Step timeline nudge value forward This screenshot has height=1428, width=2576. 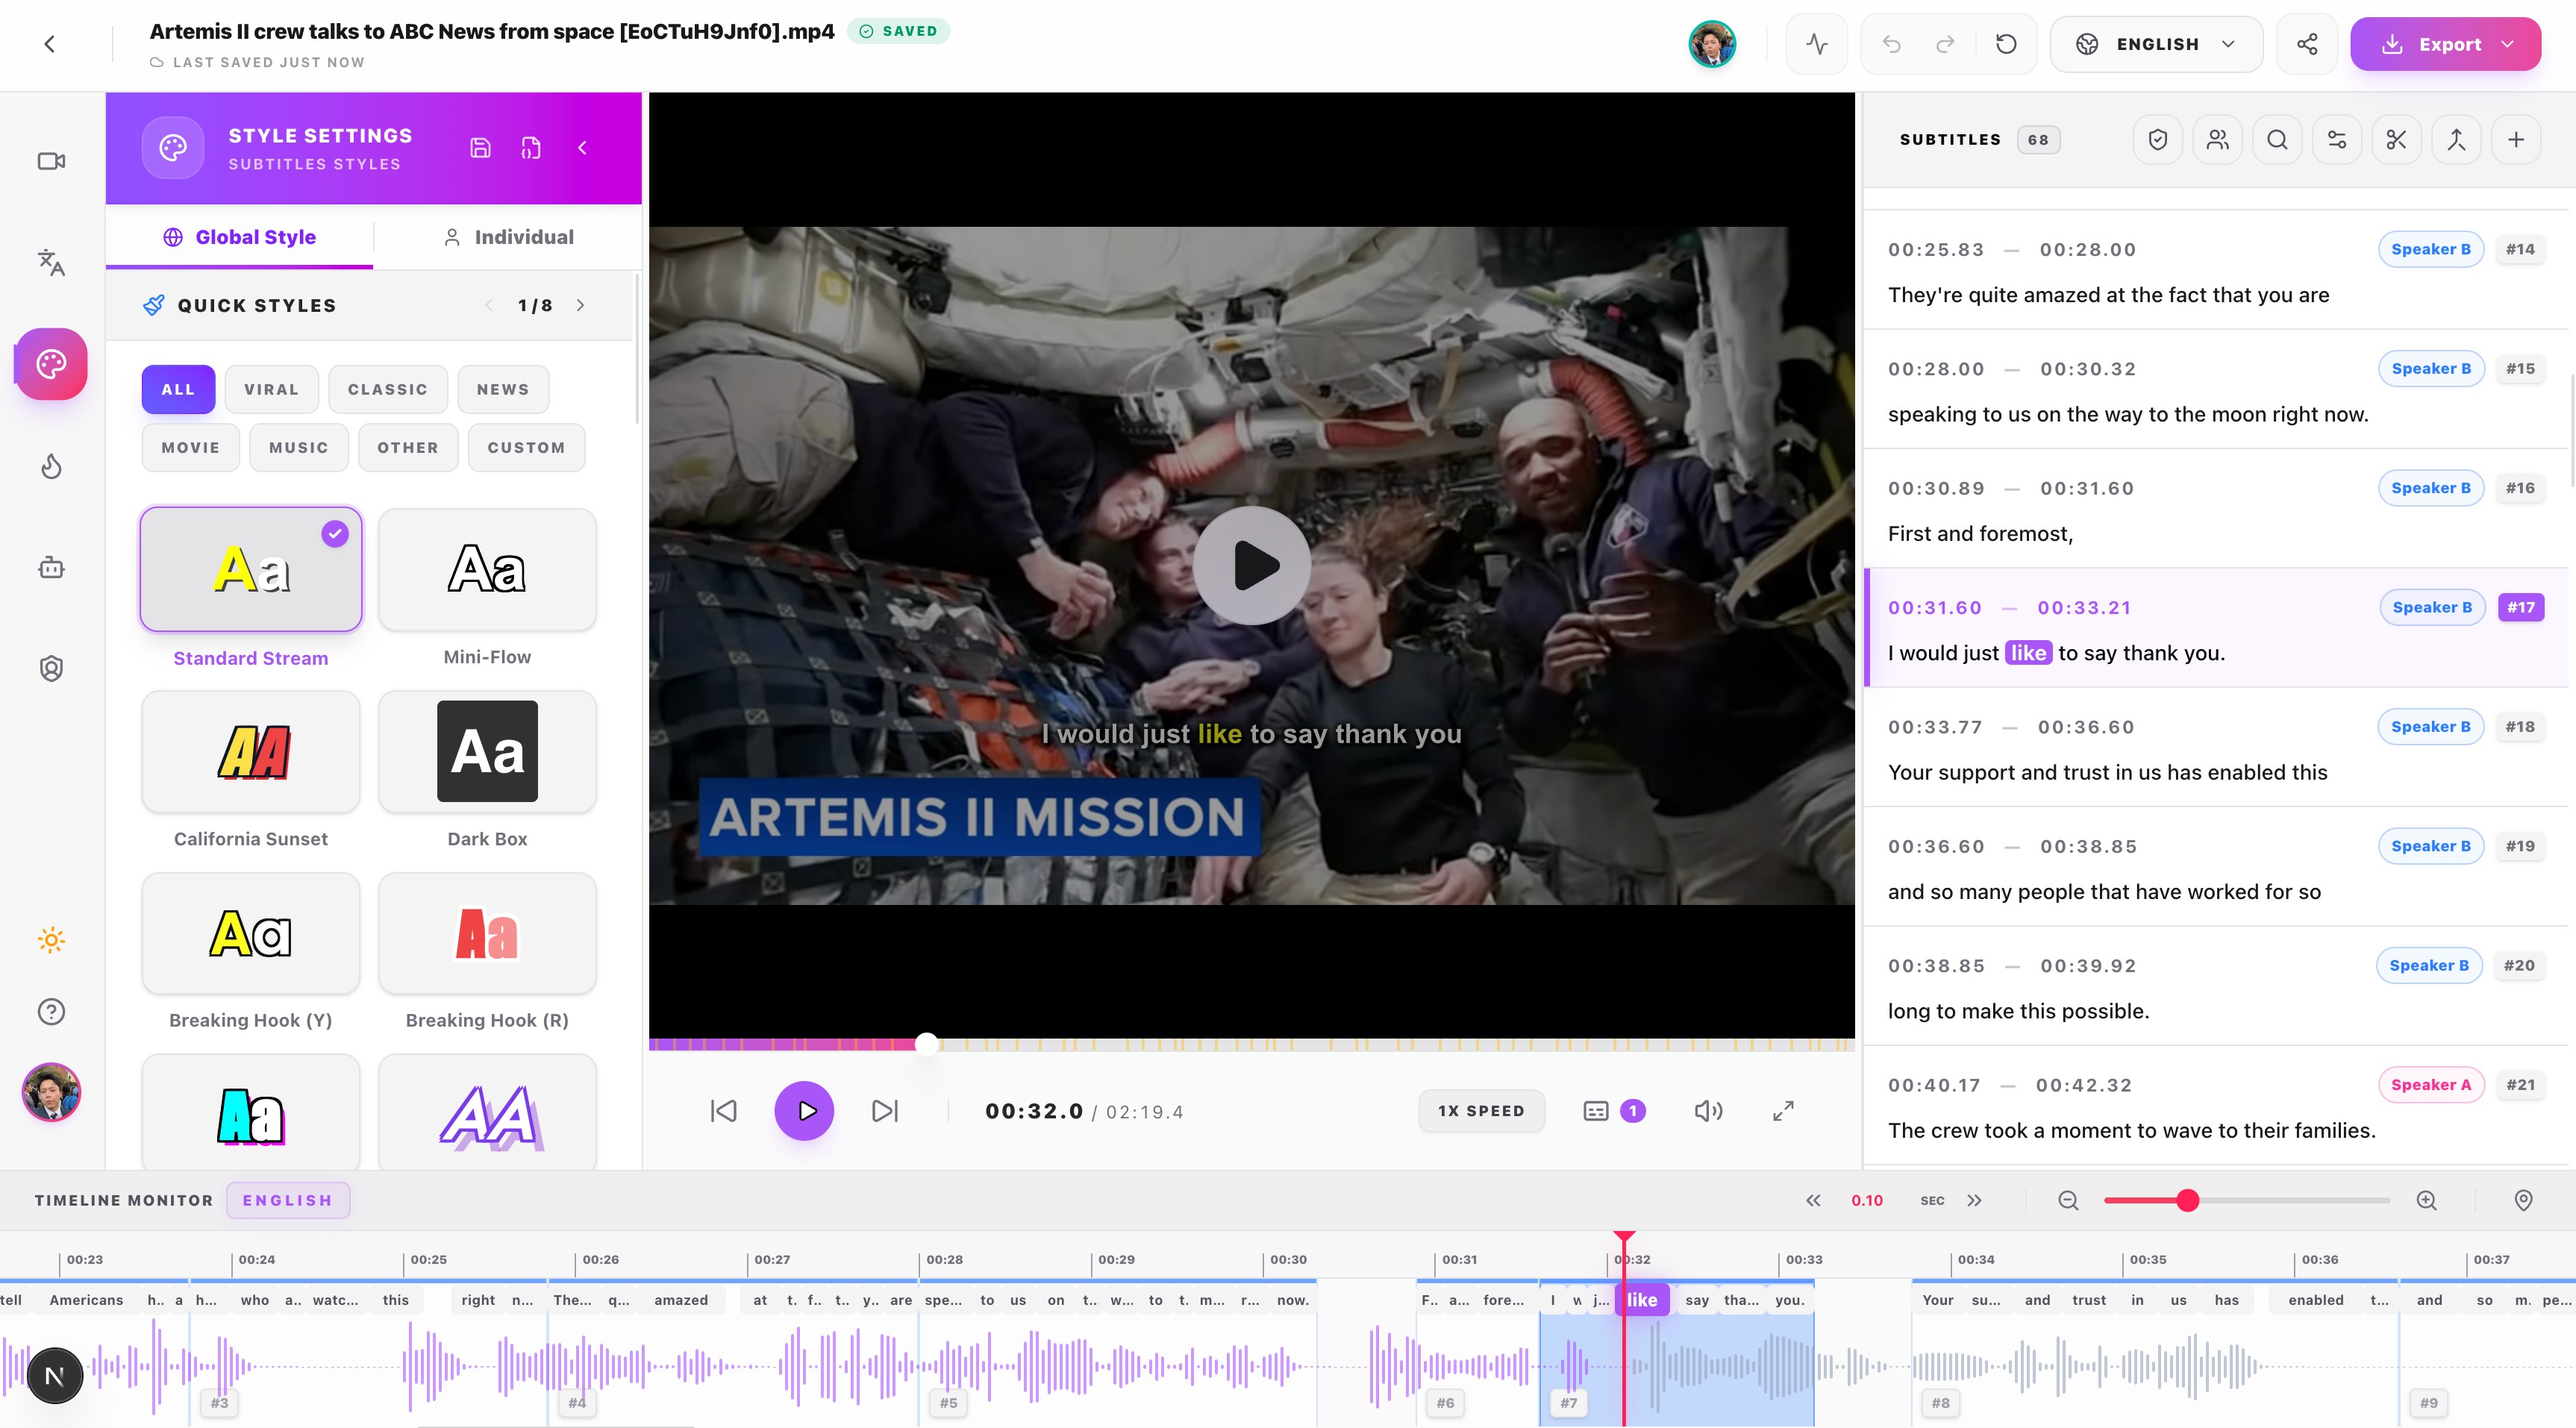1974,1200
